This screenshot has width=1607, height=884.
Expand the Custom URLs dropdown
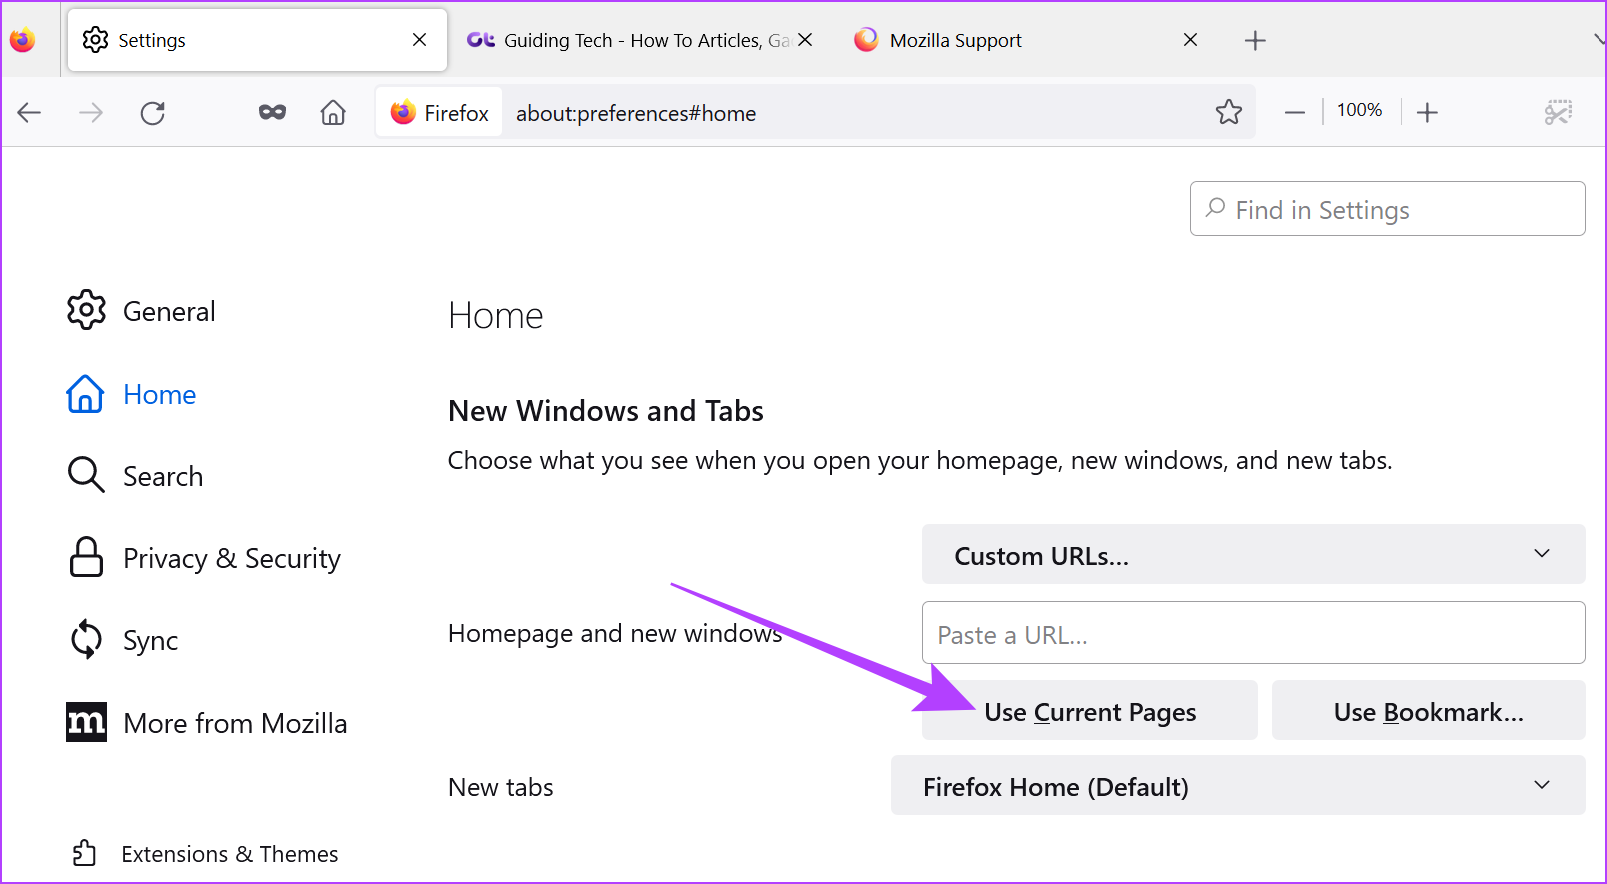tap(1253, 555)
